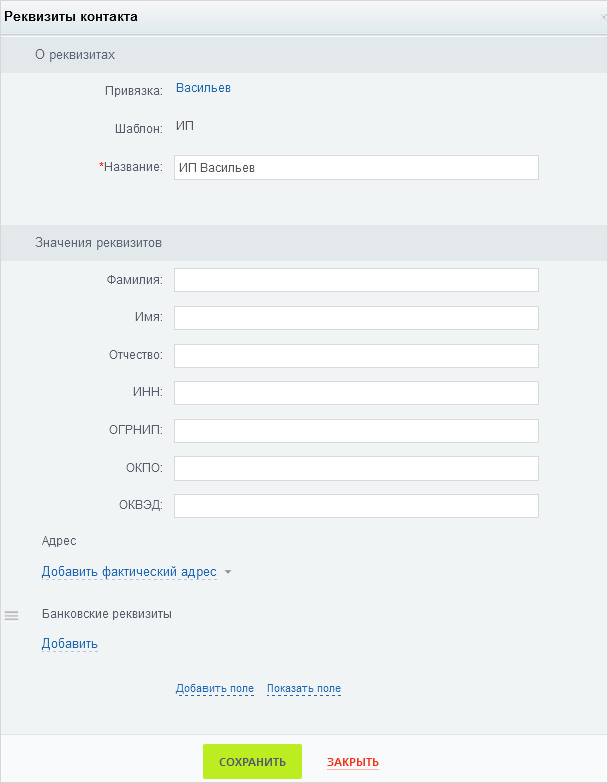
Task: Save the details with СОХРАНИТЬ button
Action: click(x=252, y=762)
